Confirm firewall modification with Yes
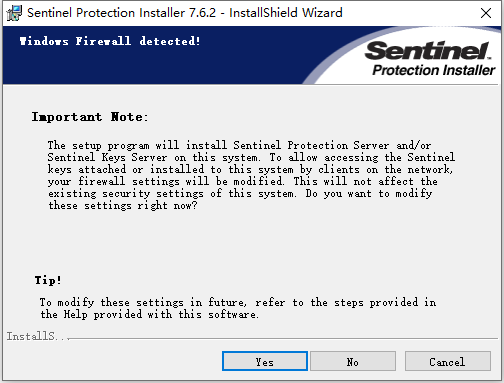This screenshot has height=383, width=504. click(265, 361)
